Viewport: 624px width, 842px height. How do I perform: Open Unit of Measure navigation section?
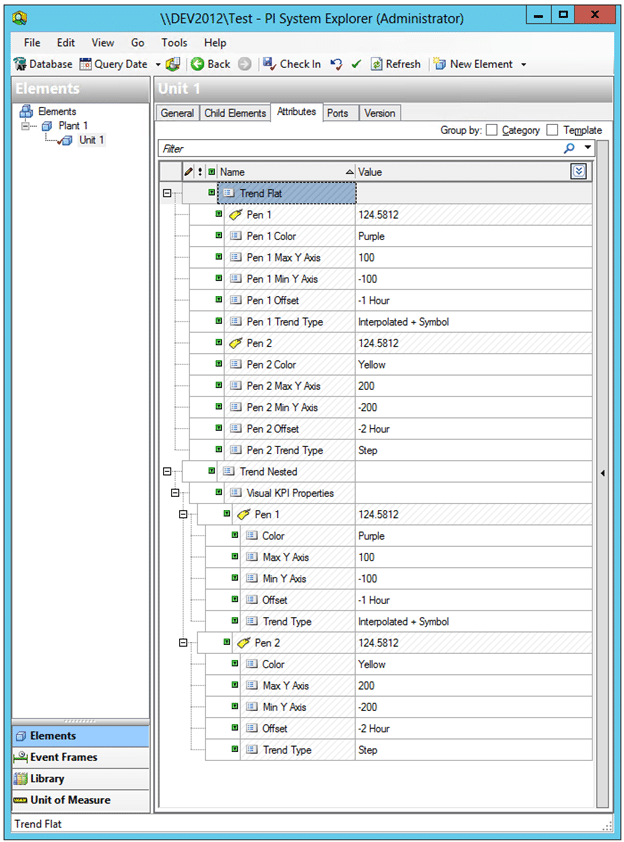coord(70,800)
